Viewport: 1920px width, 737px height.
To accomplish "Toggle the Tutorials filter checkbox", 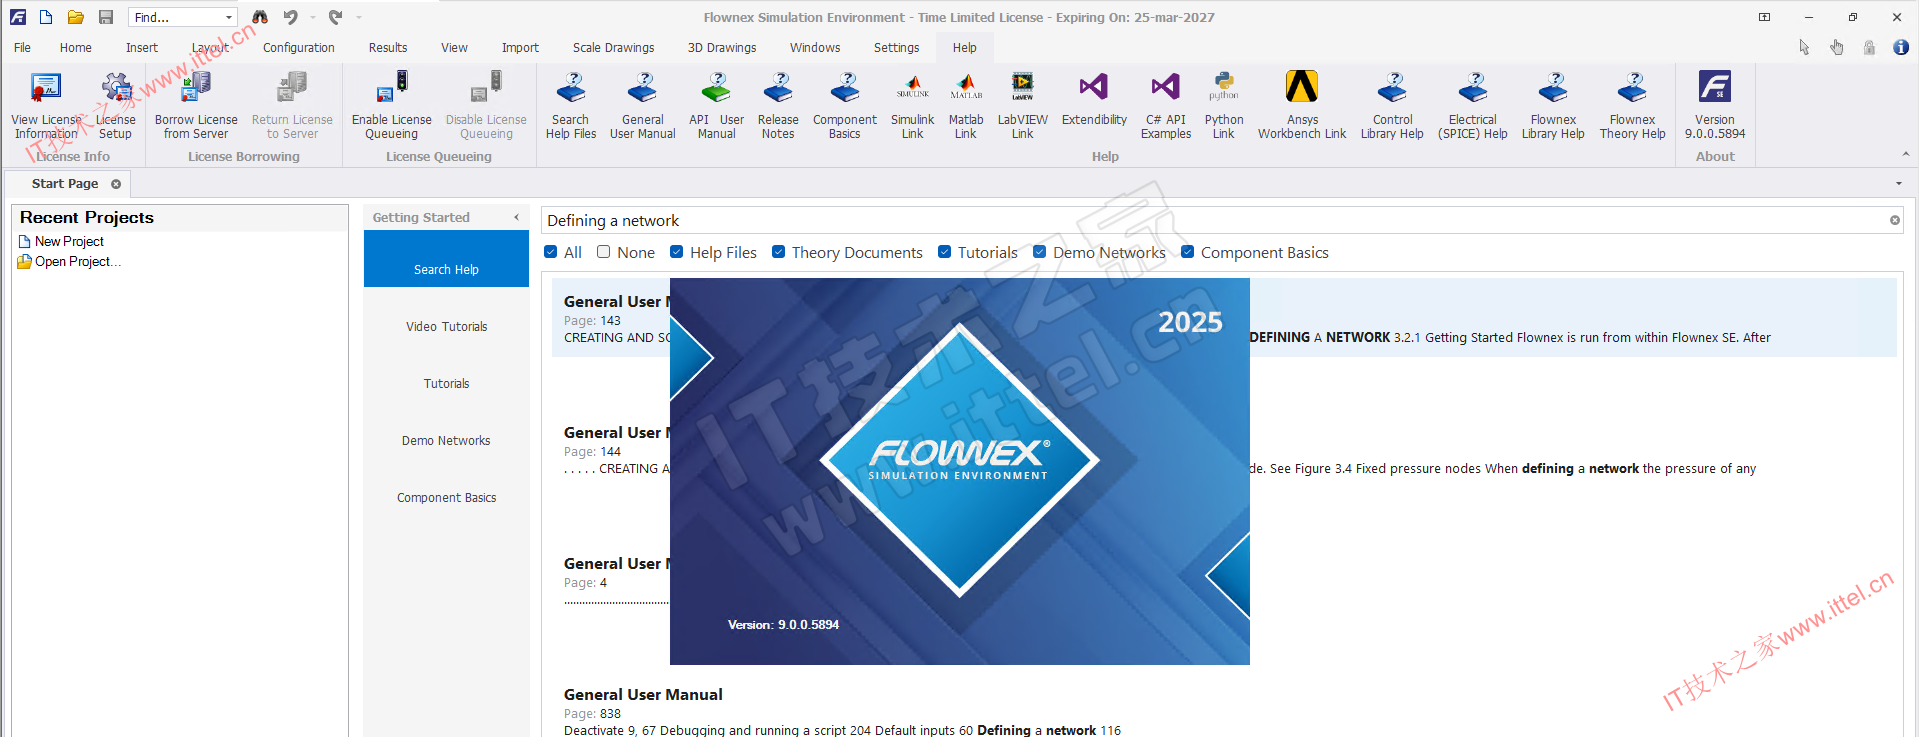I will coord(945,252).
